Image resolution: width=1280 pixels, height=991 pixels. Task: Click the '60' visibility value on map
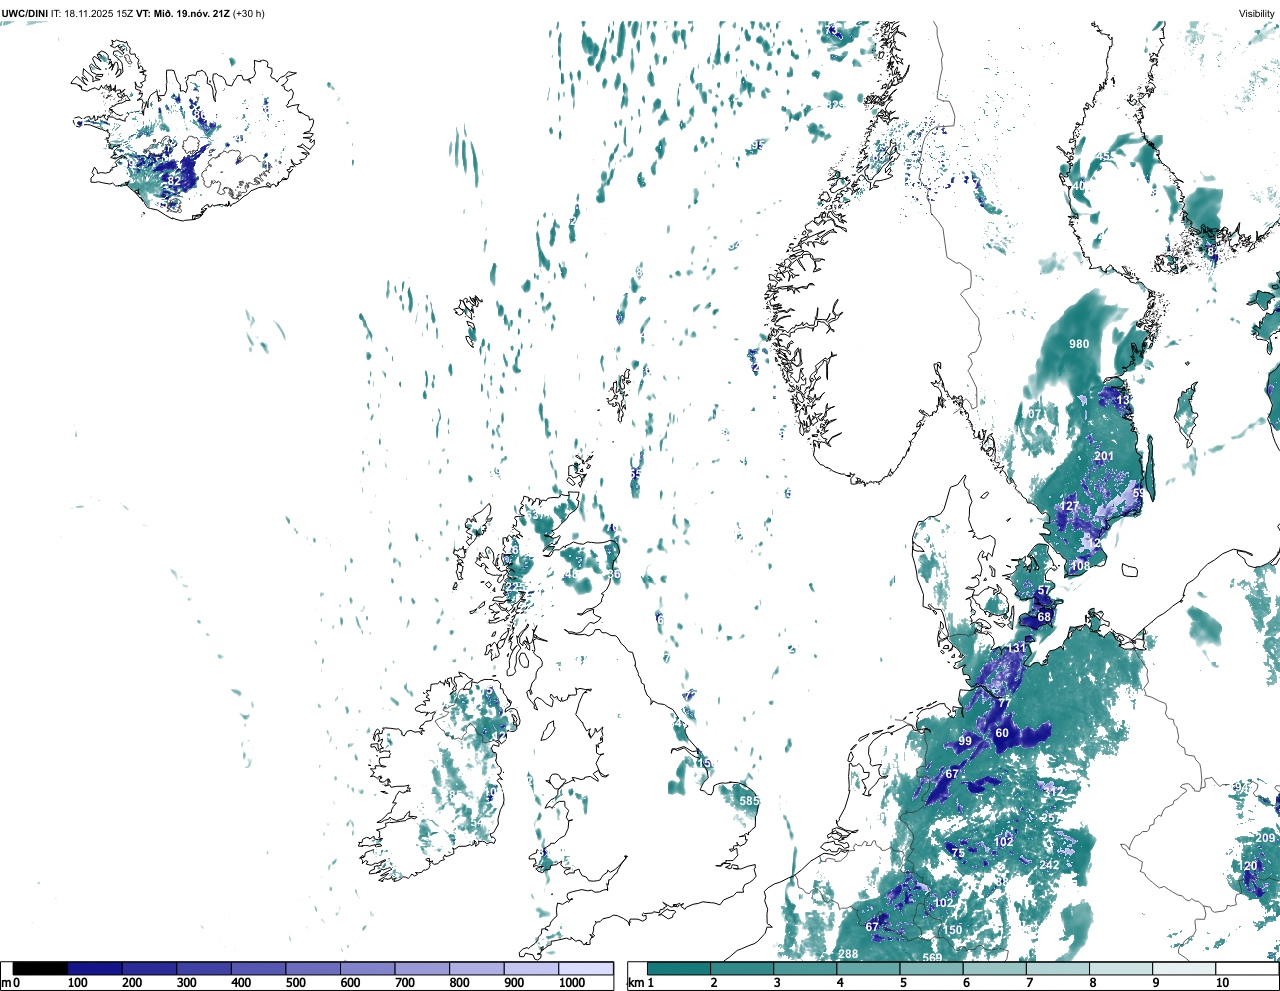1002,733
